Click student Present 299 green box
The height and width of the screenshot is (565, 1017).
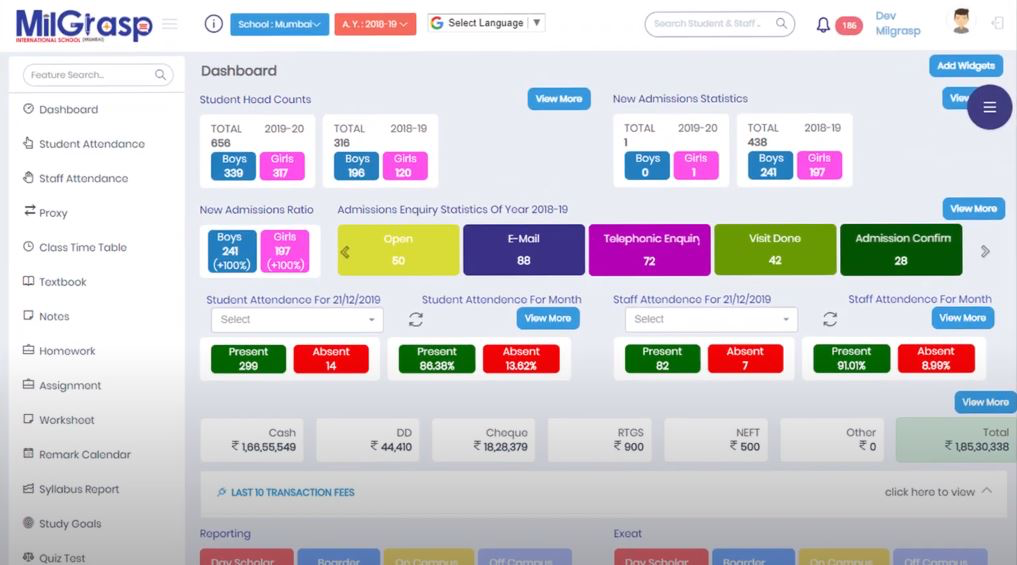248,359
